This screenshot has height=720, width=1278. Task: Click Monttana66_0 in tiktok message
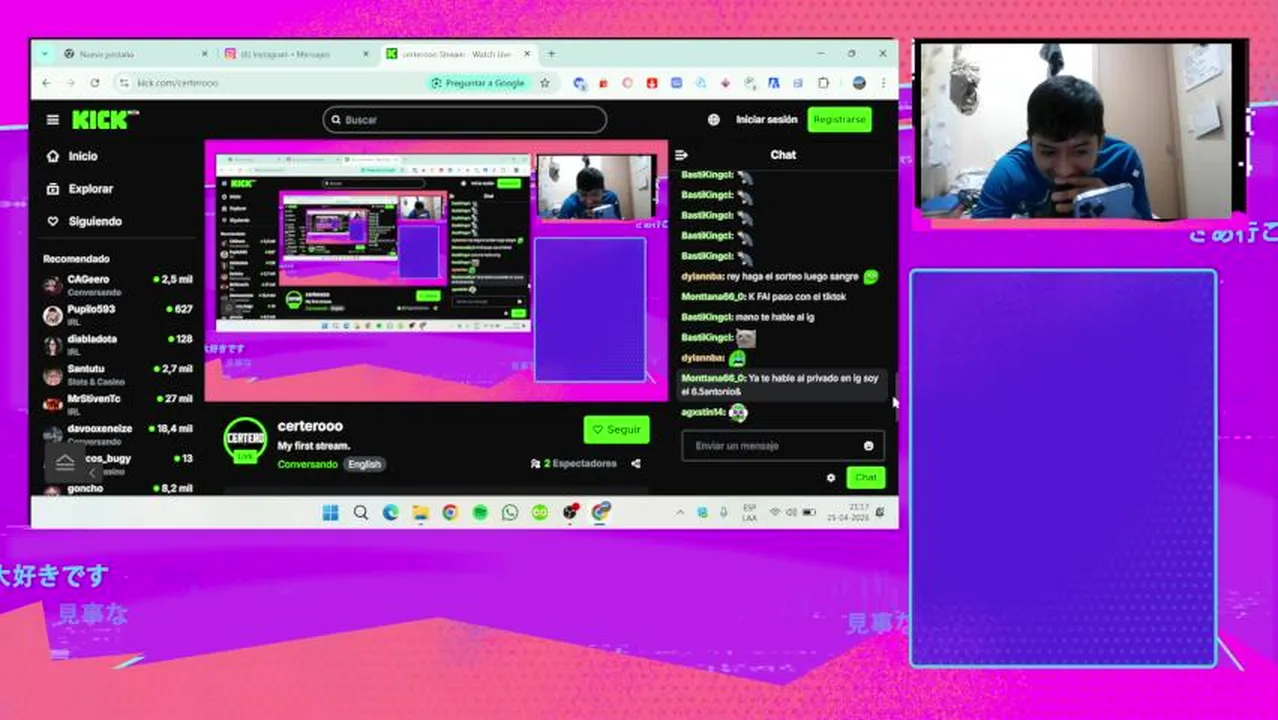pyautogui.click(x=712, y=297)
